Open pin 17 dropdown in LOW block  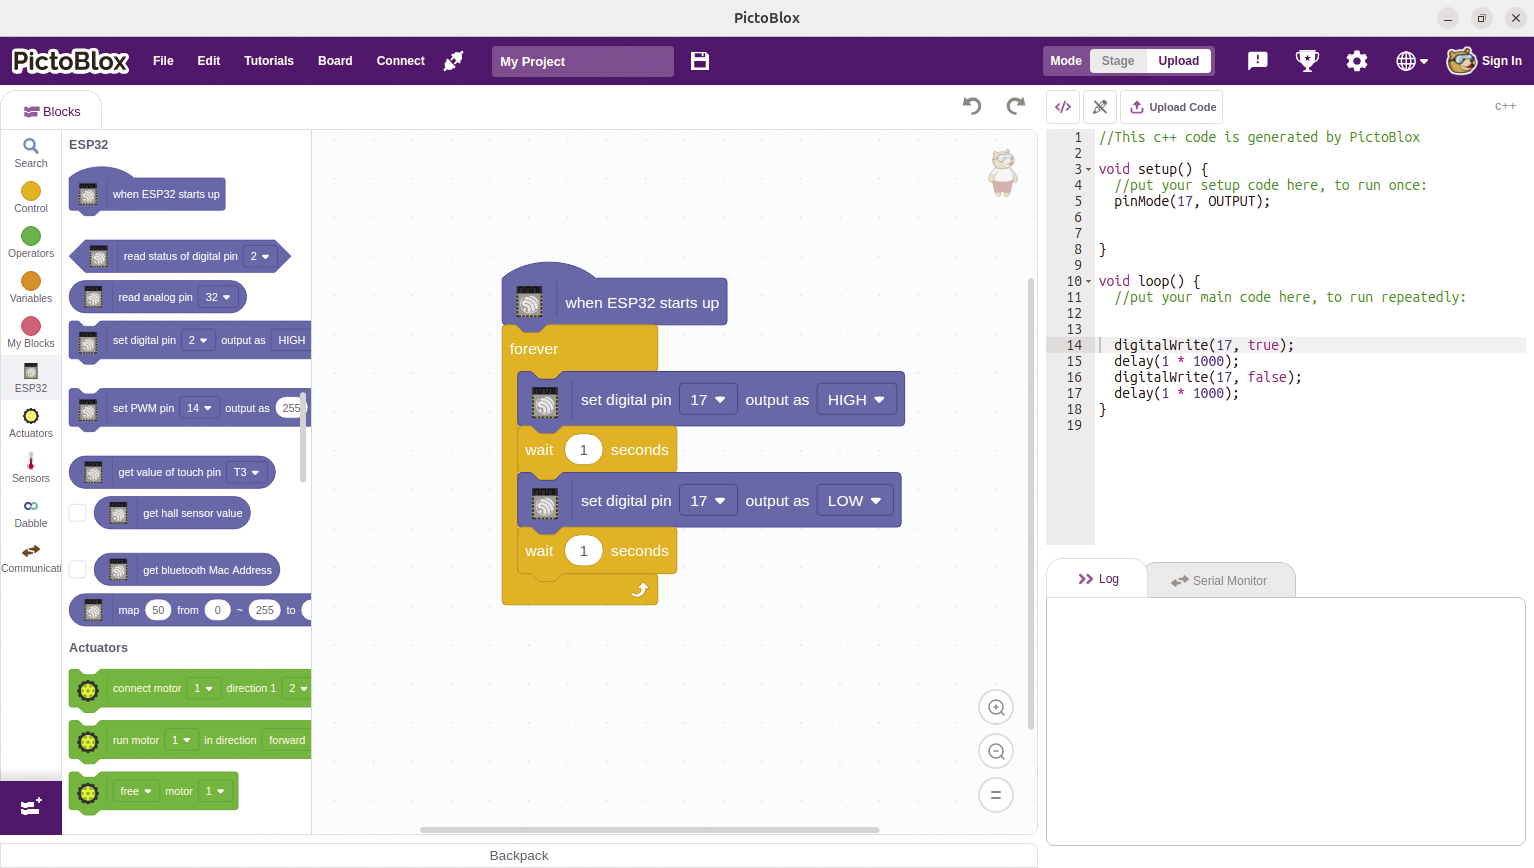[x=708, y=500]
